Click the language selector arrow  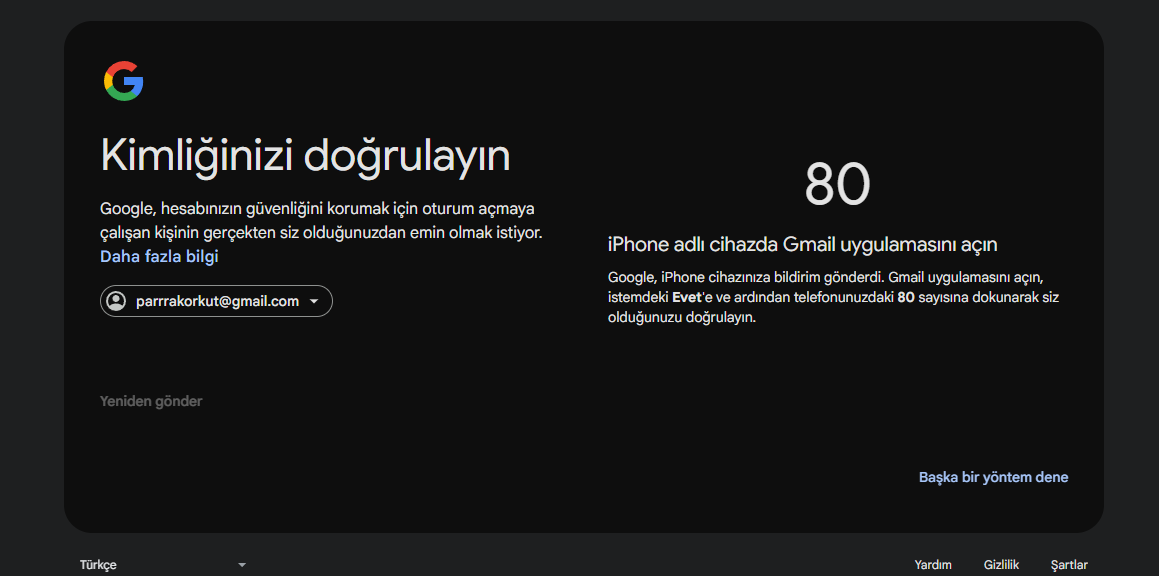click(242, 565)
